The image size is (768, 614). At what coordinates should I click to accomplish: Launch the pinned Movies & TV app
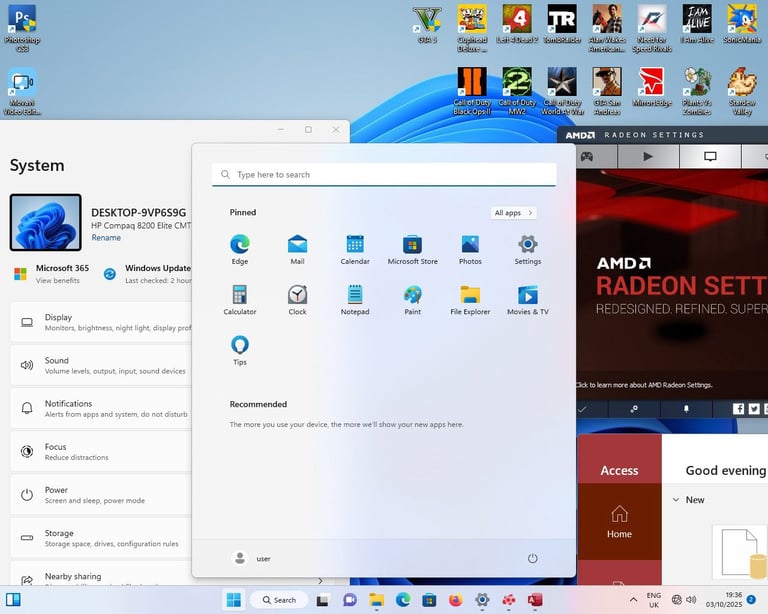click(527, 295)
